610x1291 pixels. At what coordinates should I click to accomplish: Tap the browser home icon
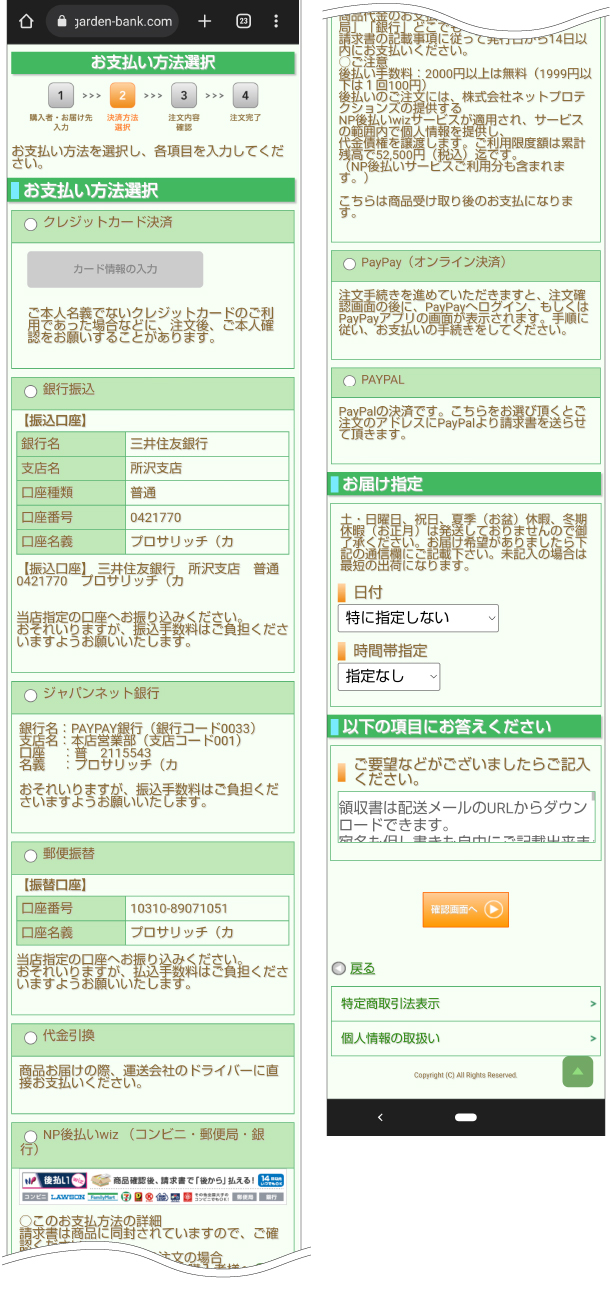[26, 21]
